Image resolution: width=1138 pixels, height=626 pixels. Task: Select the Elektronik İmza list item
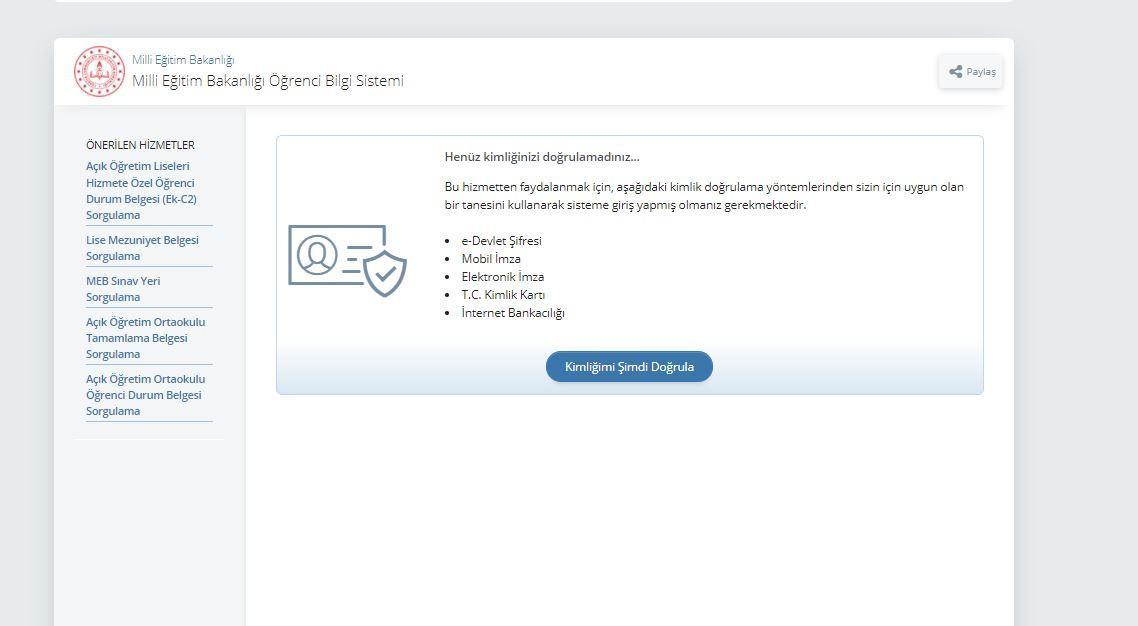click(502, 277)
